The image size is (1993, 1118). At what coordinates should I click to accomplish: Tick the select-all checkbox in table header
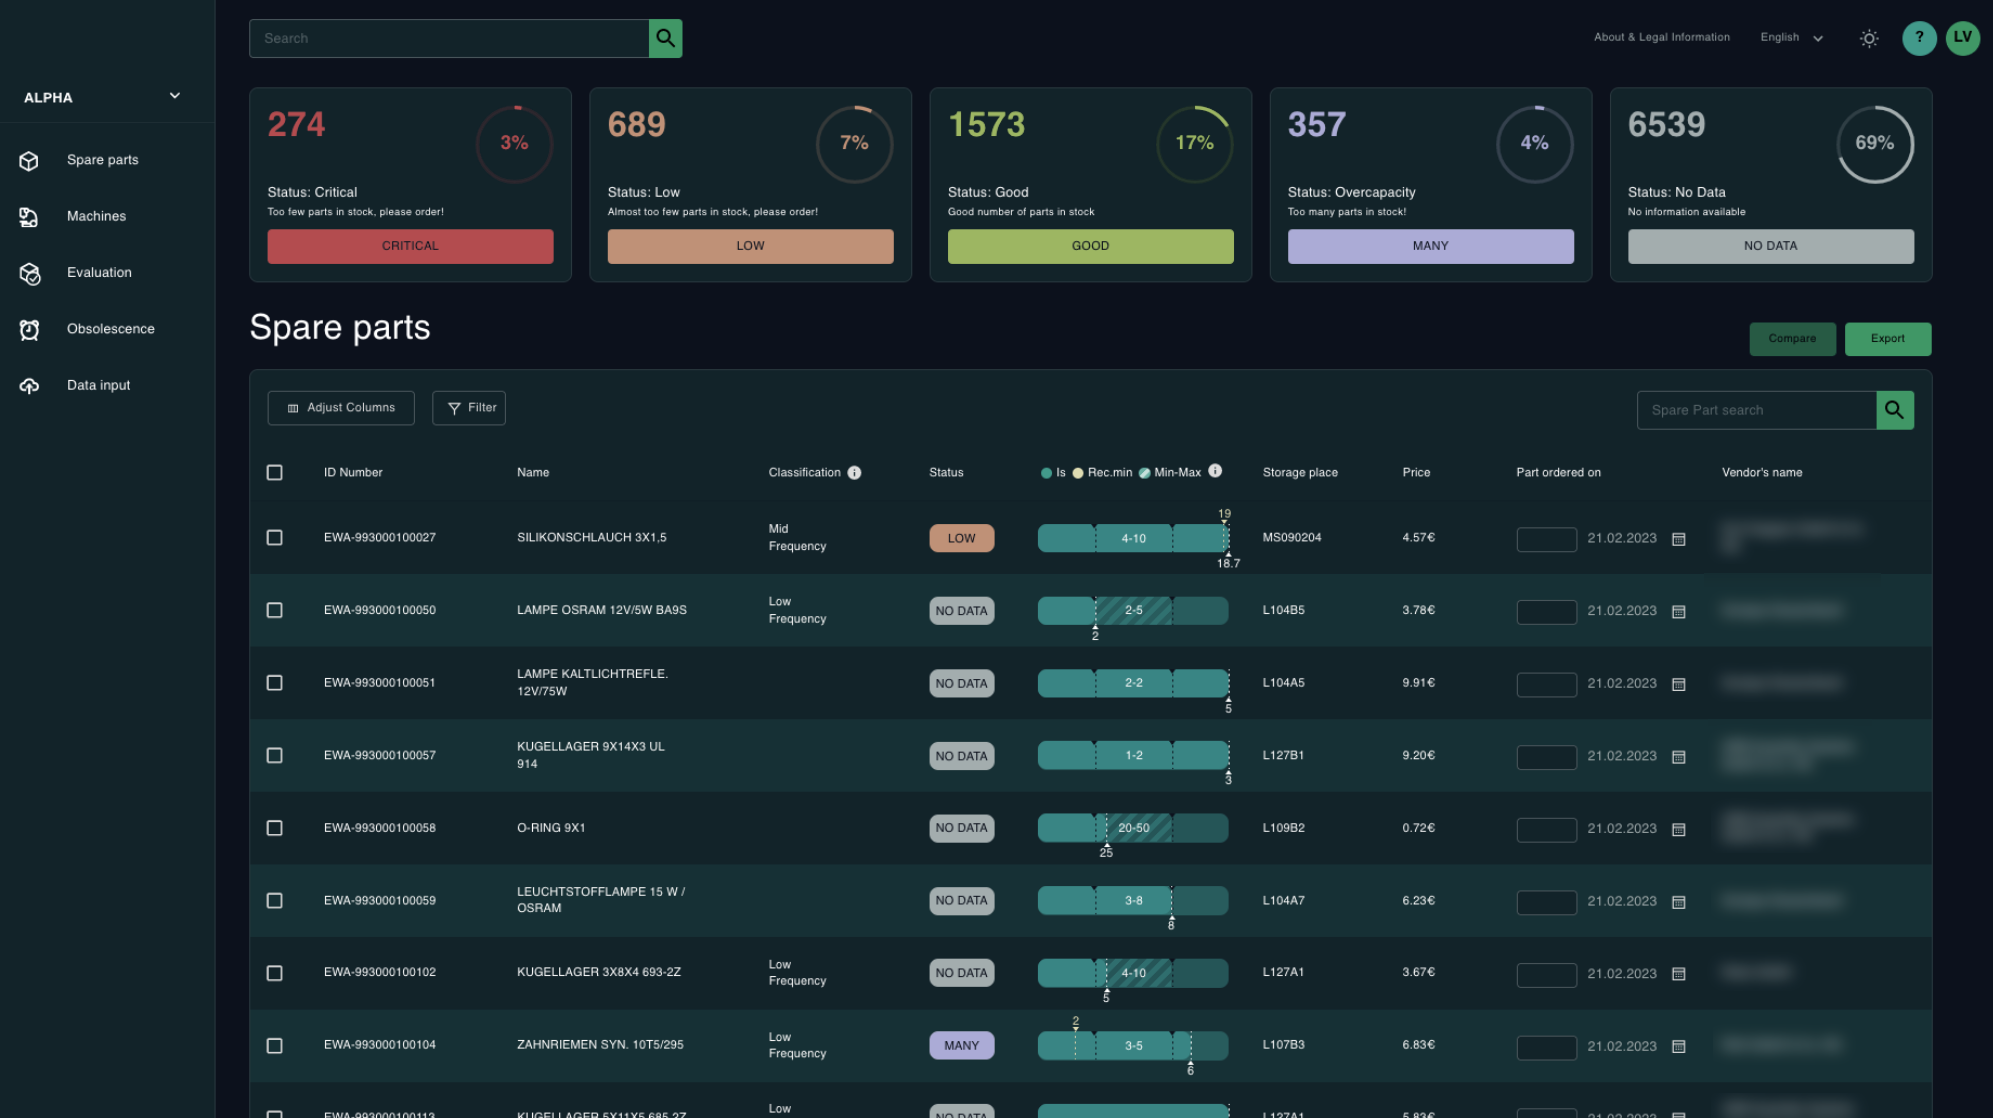[275, 473]
